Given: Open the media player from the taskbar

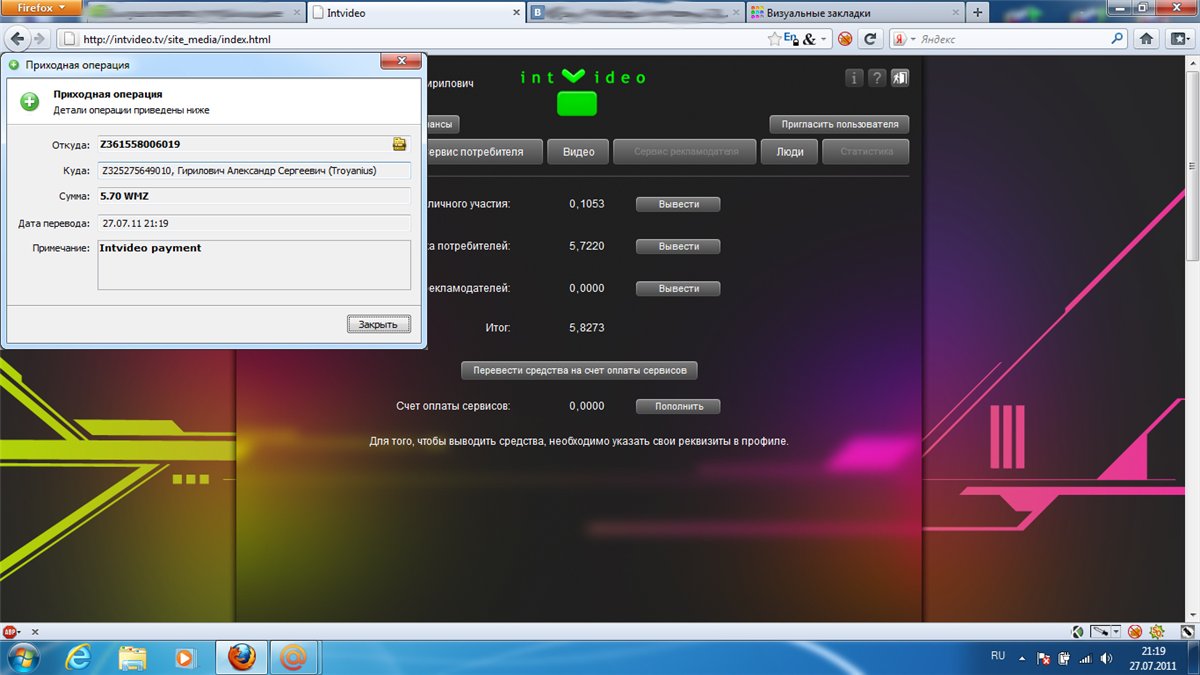Looking at the screenshot, I should pyautogui.click(x=185, y=657).
